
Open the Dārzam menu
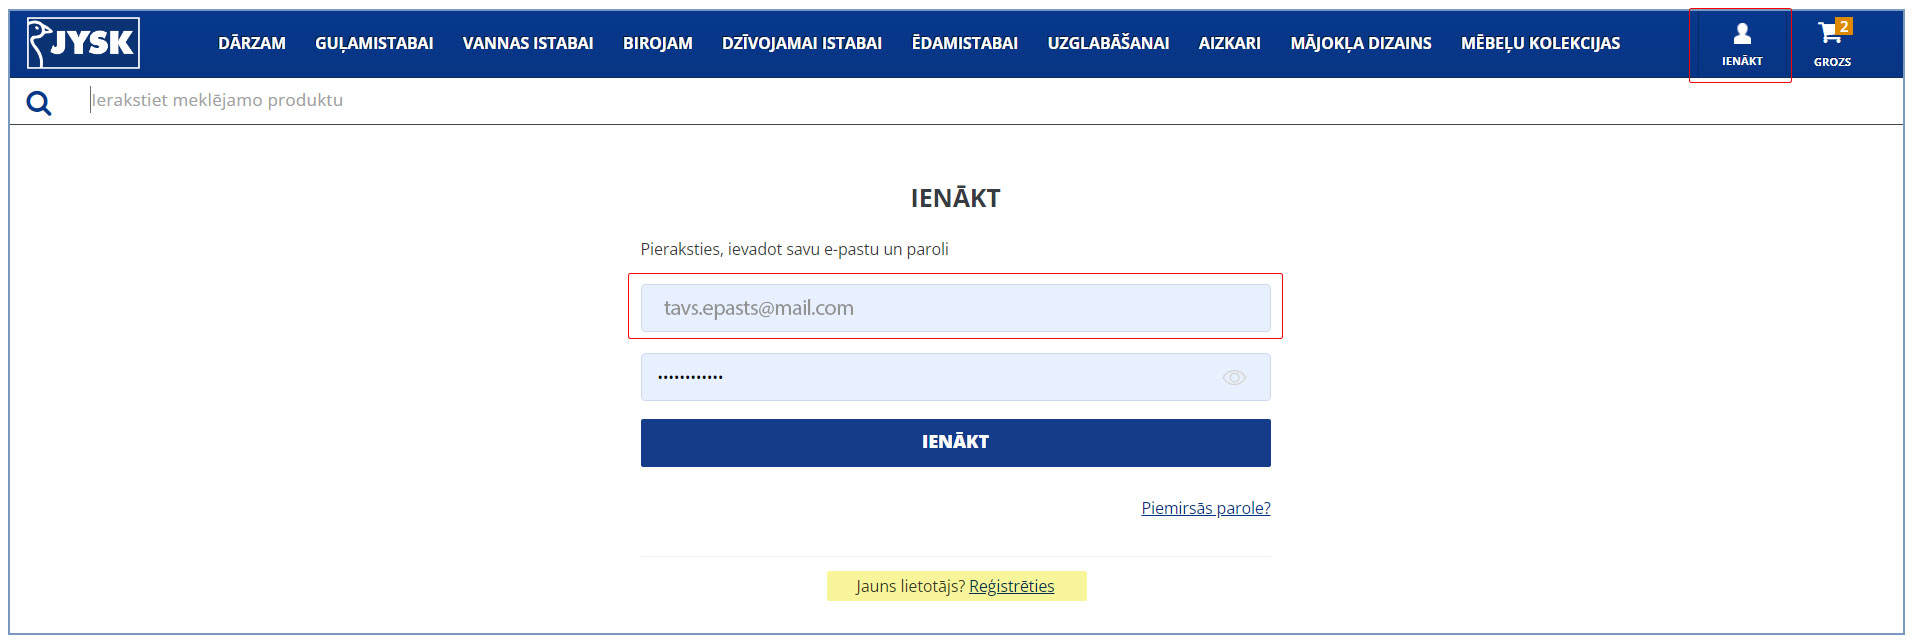pyautogui.click(x=252, y=43)
